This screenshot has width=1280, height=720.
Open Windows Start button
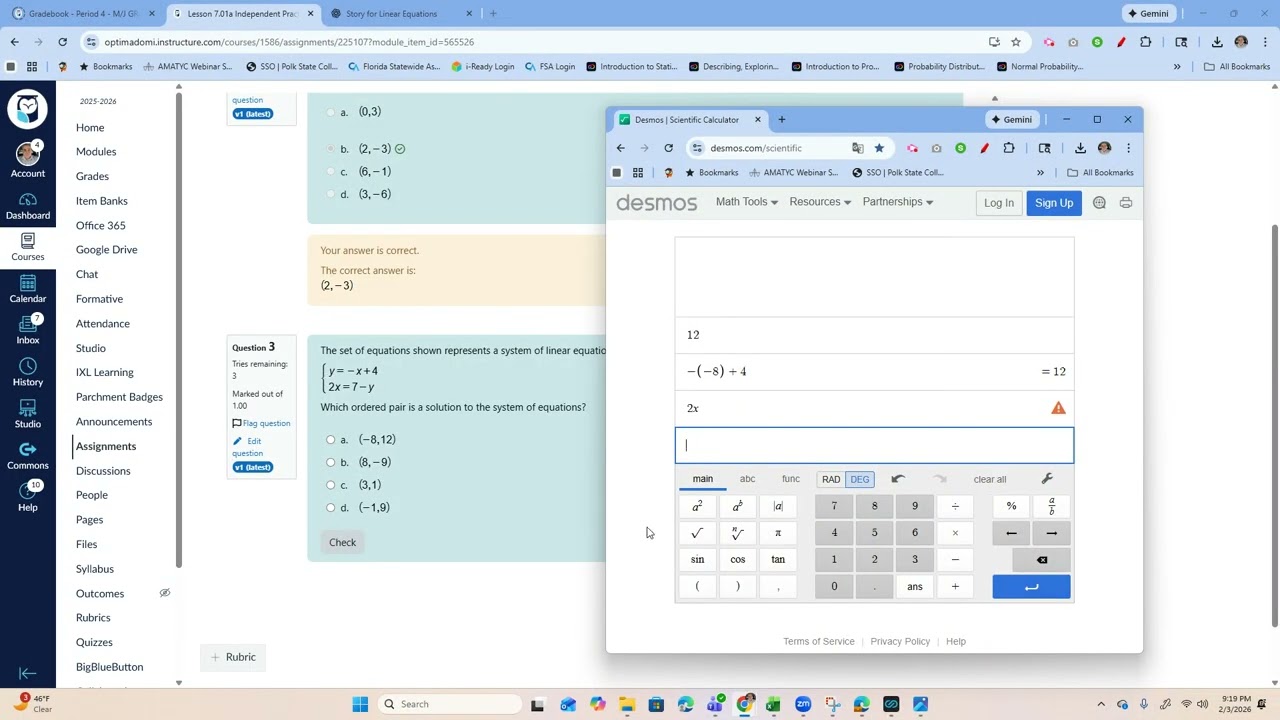click(x=360, y=704)
